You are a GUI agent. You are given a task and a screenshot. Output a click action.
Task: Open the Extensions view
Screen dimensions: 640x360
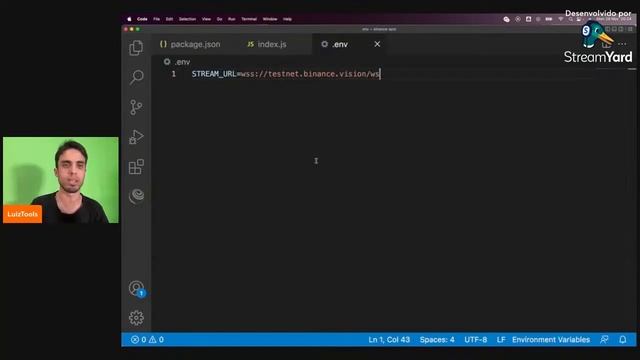tap(136, 167)
